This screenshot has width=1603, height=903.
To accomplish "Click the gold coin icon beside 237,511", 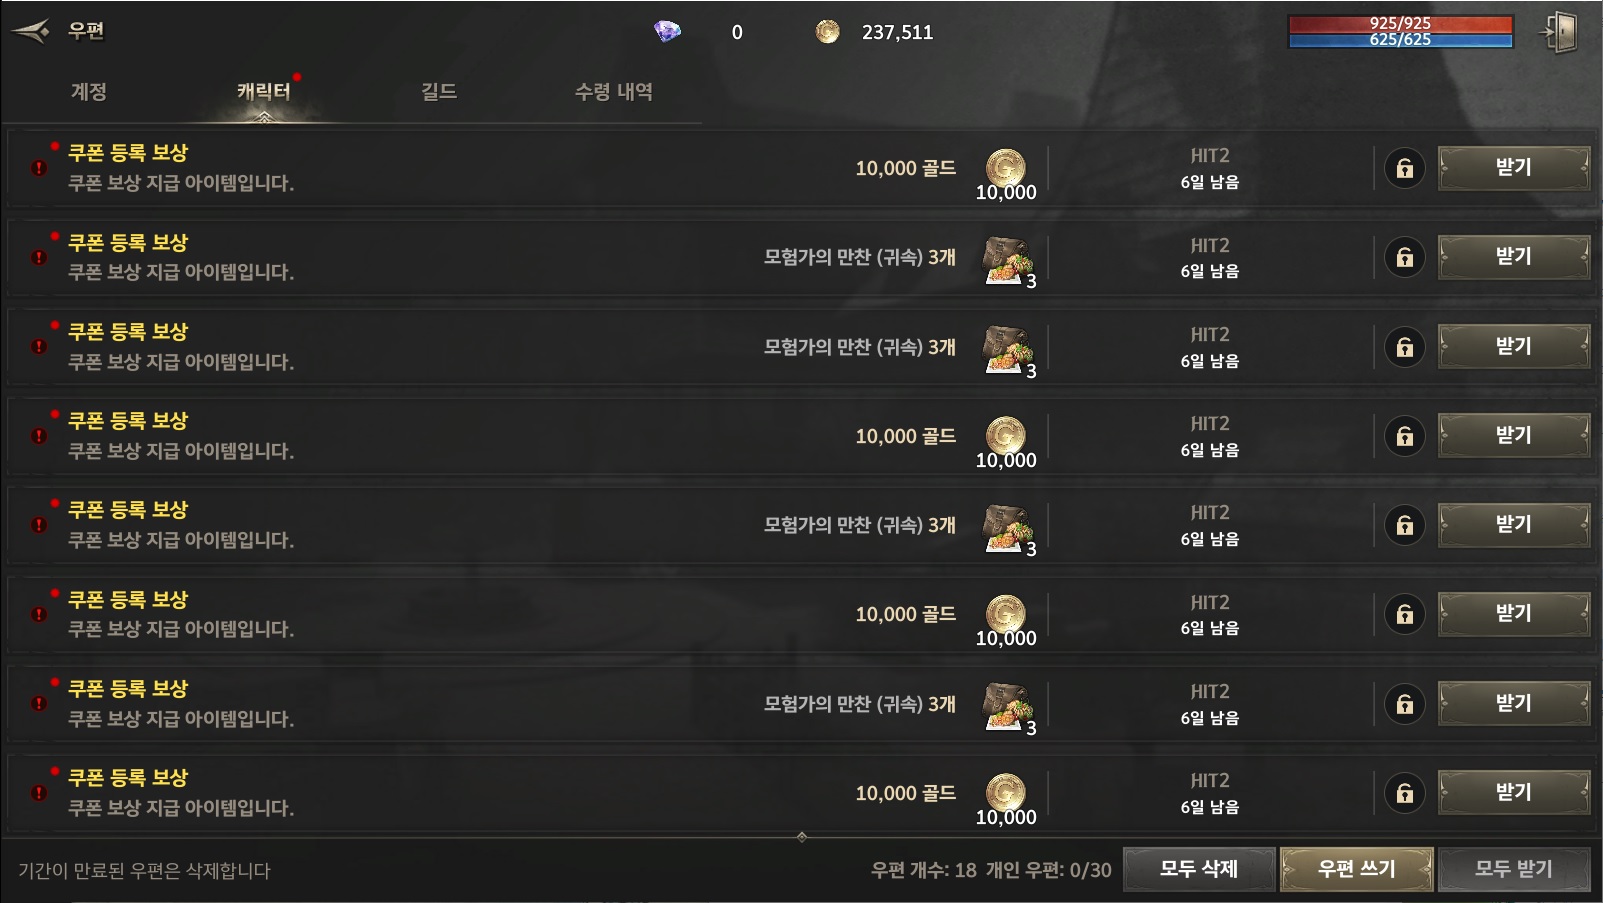I will pos(827,32).
